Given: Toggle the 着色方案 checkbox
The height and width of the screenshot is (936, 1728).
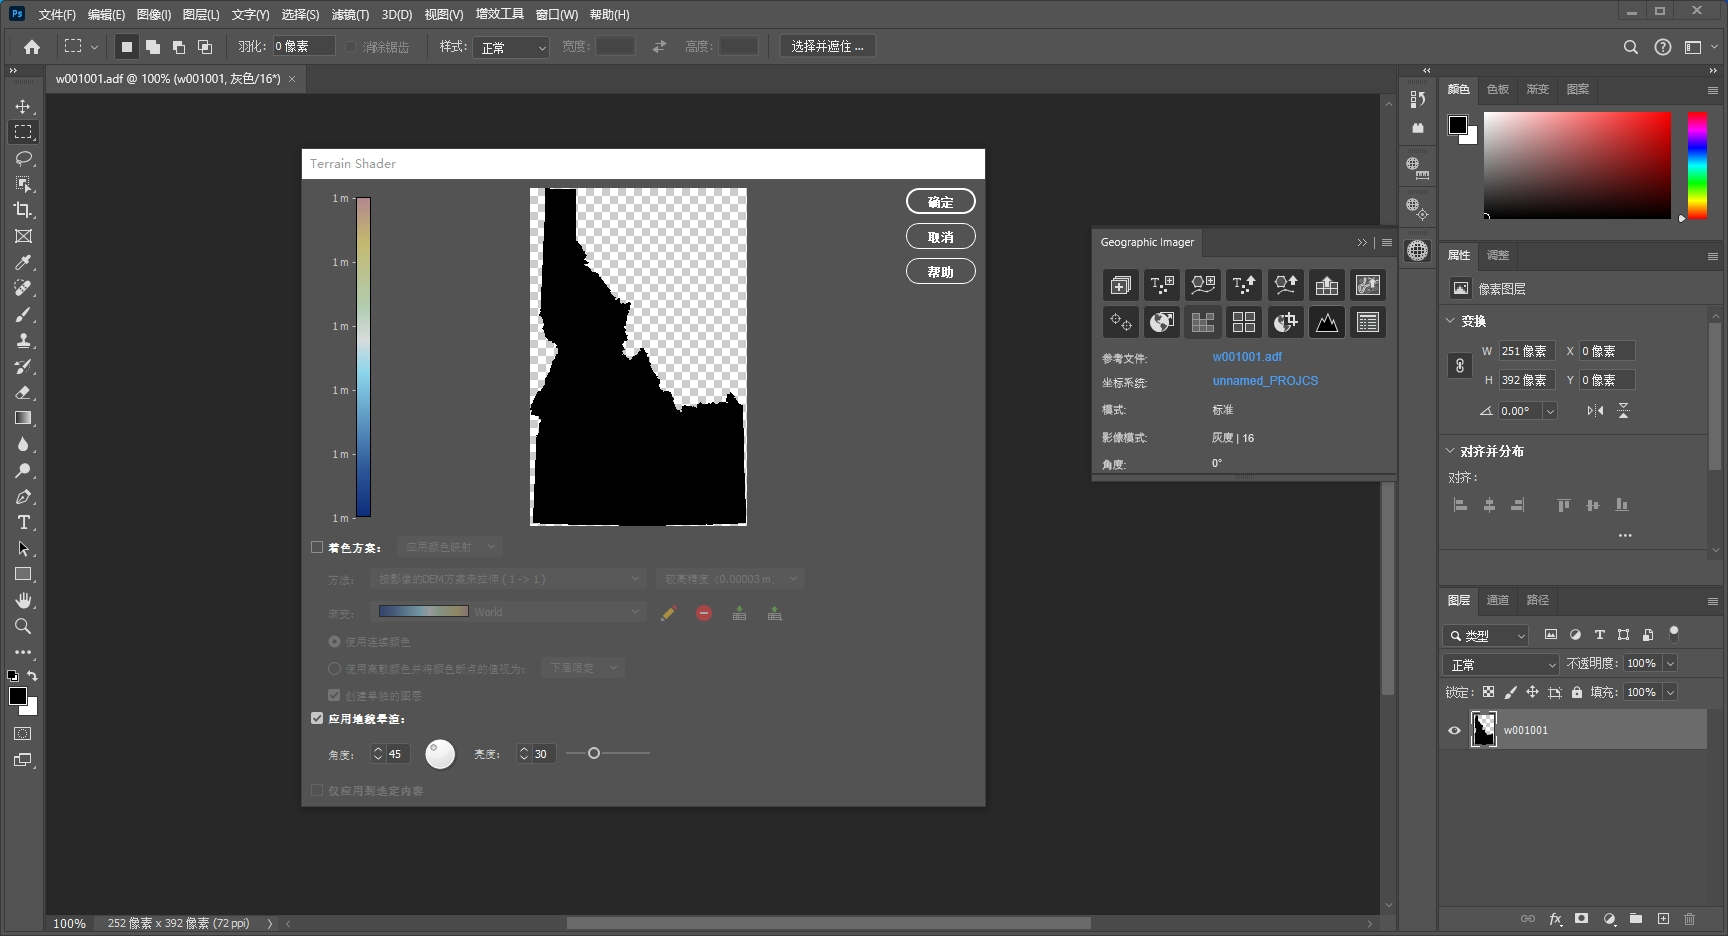Looking at the screenshot, I should tap(317, 547).
